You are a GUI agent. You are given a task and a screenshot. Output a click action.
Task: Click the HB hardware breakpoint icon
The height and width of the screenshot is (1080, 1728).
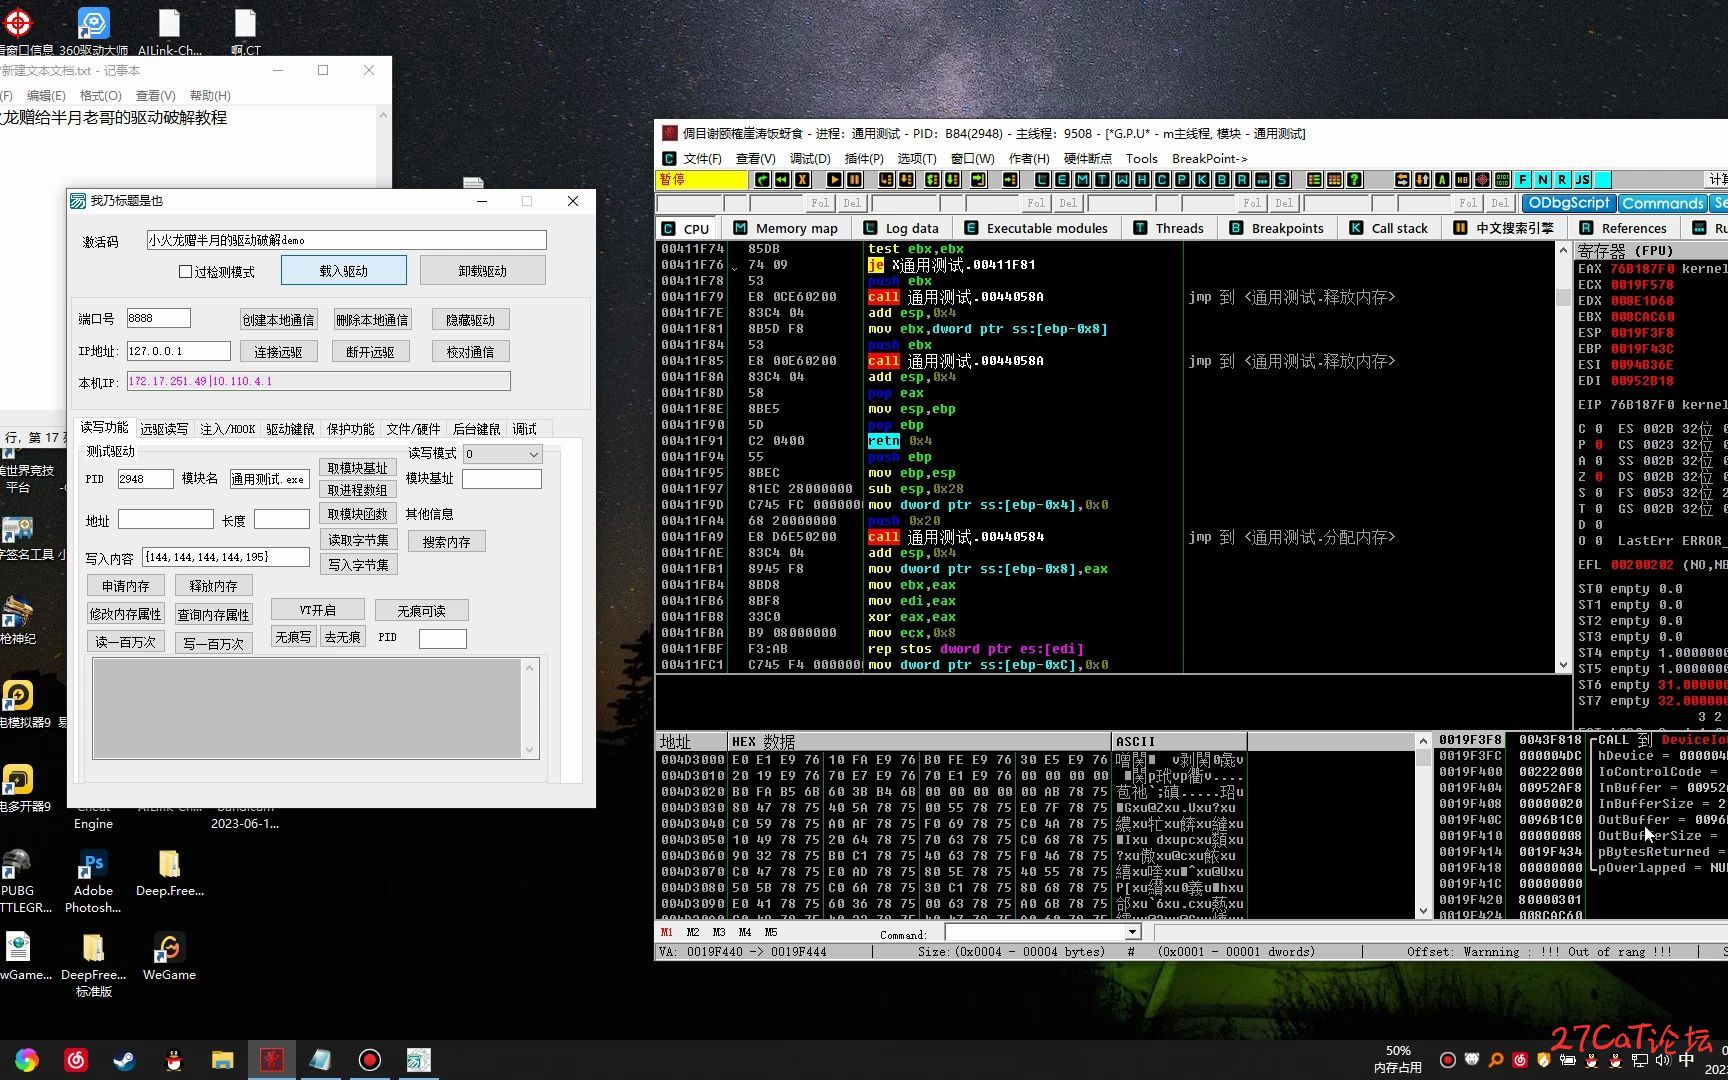click(1462, 180)
